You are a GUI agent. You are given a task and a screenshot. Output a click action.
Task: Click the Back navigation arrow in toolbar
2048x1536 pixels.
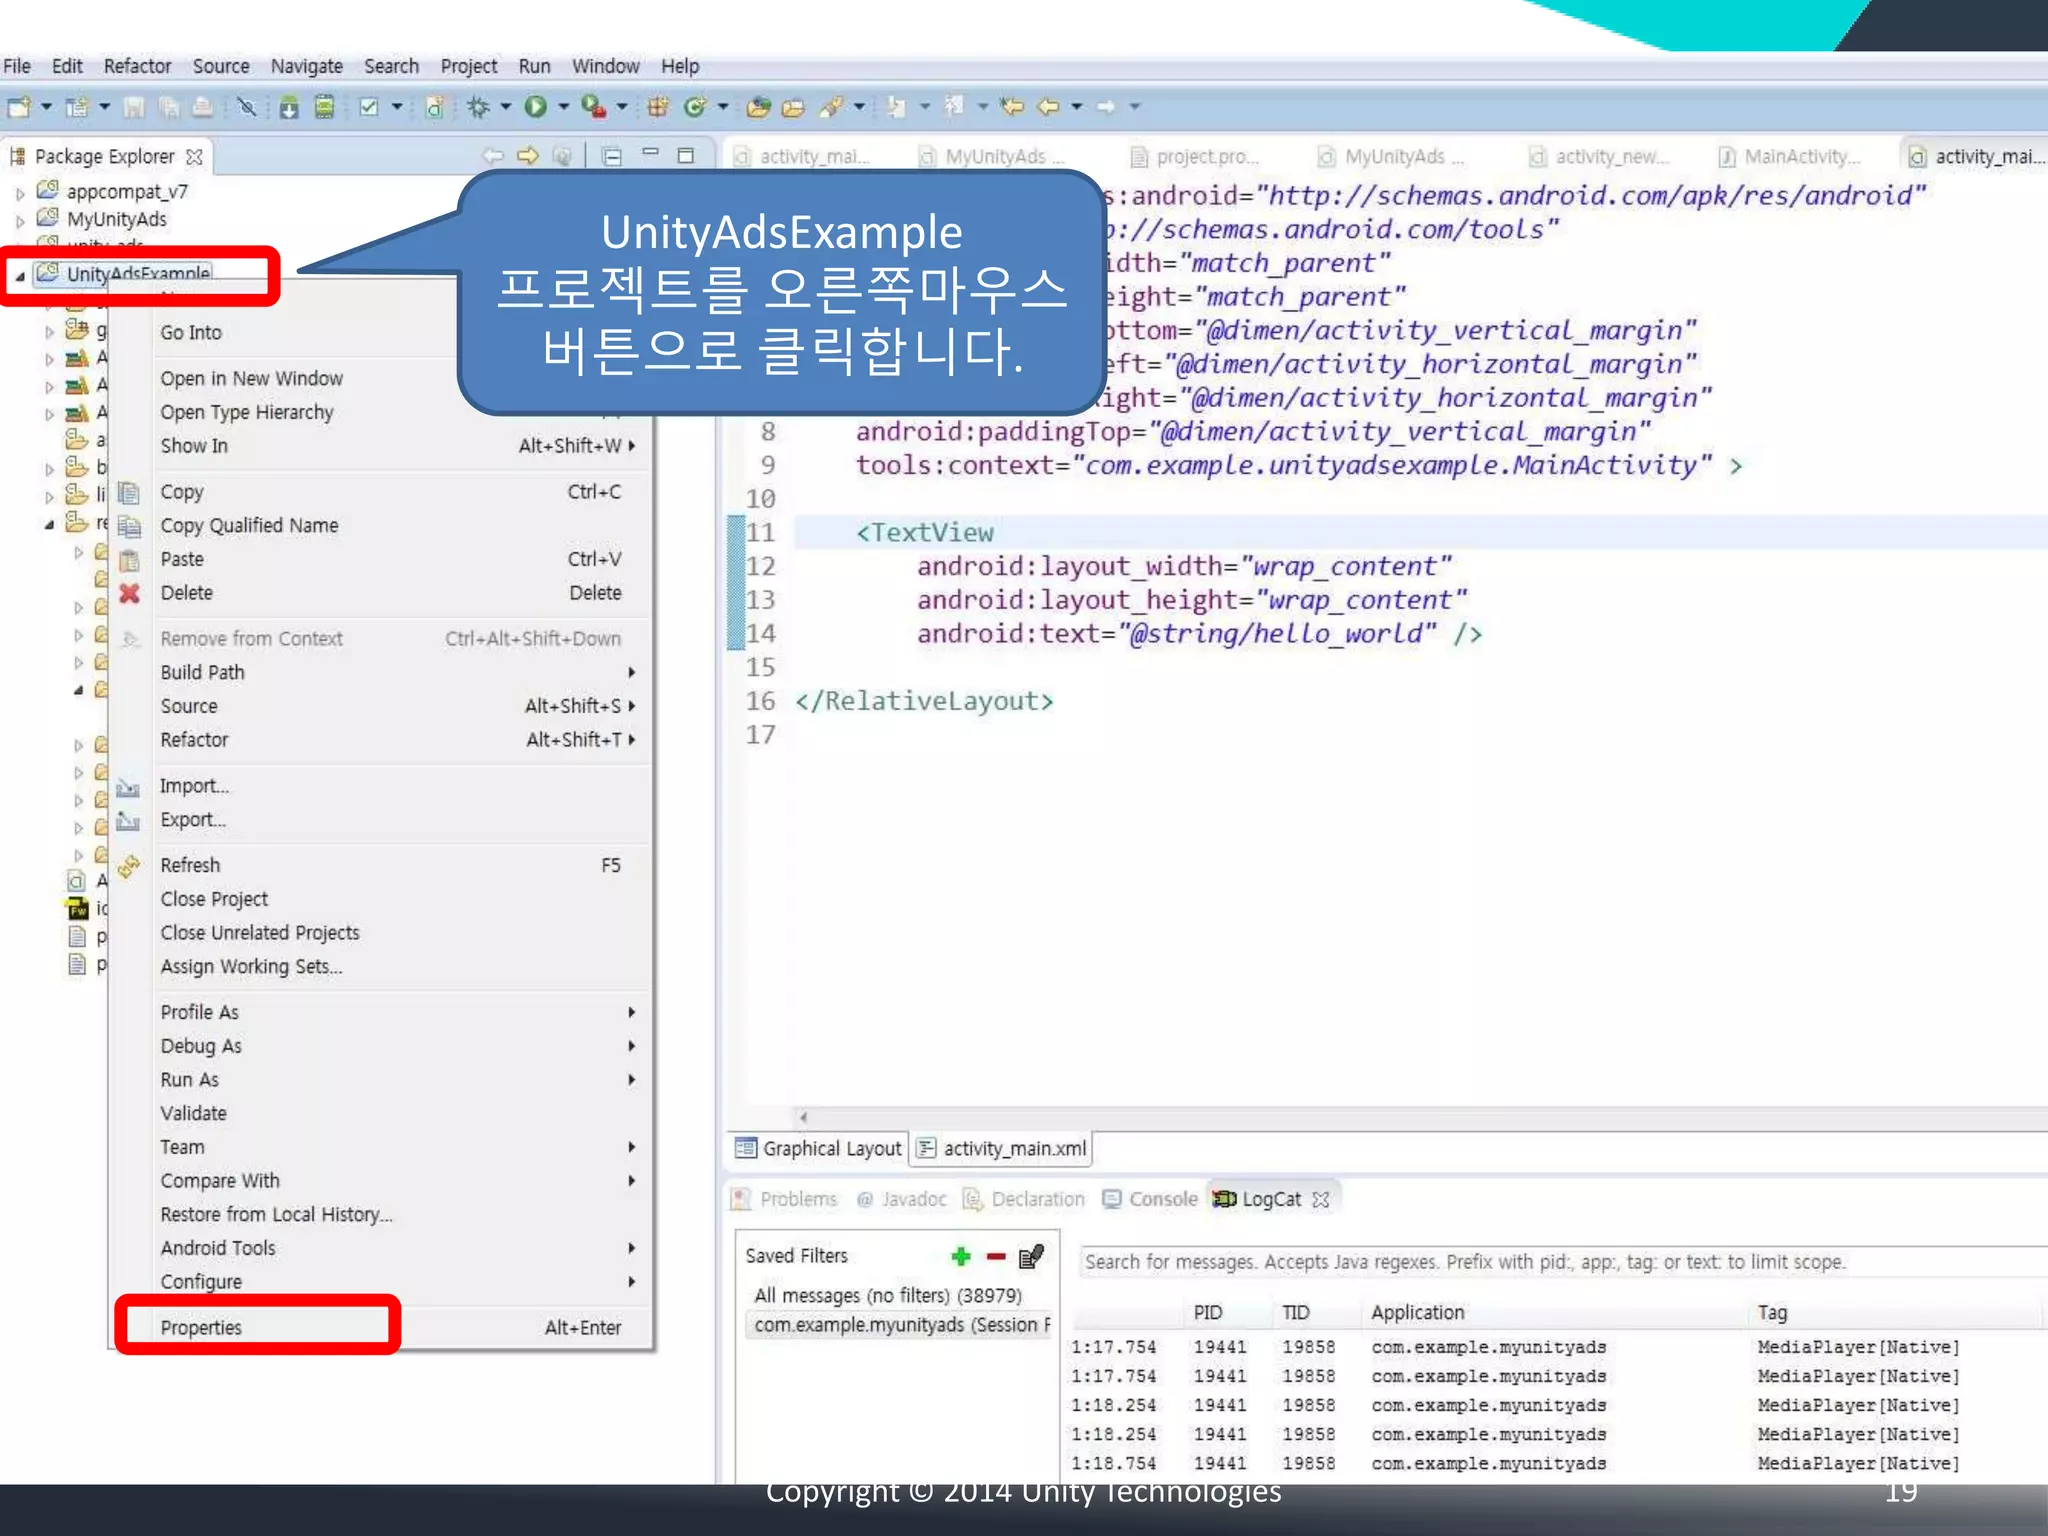(x=1048, y=106)
